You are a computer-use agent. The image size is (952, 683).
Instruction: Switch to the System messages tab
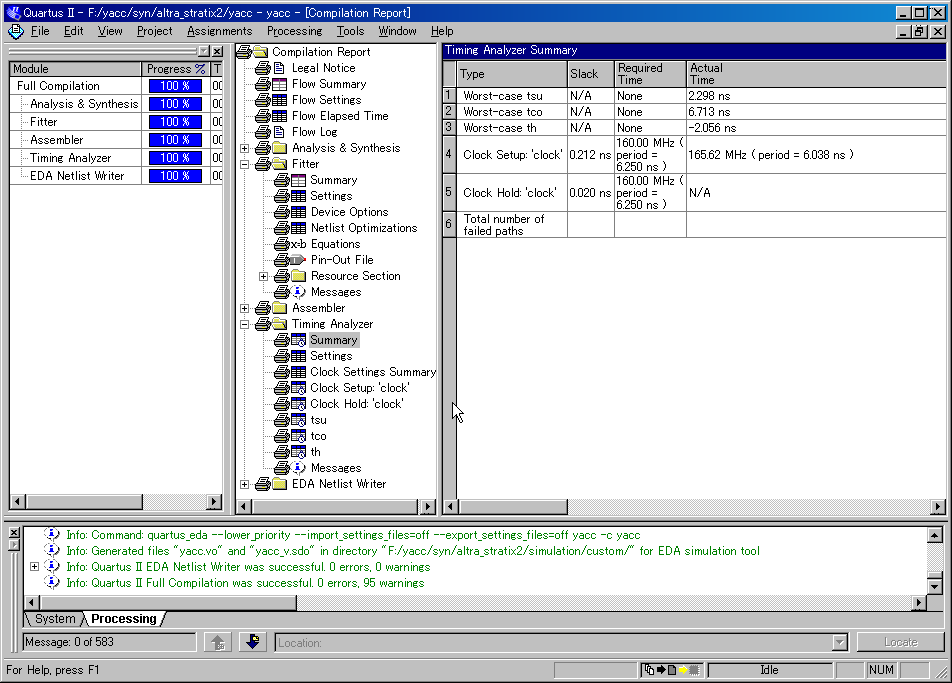point(55,619)
